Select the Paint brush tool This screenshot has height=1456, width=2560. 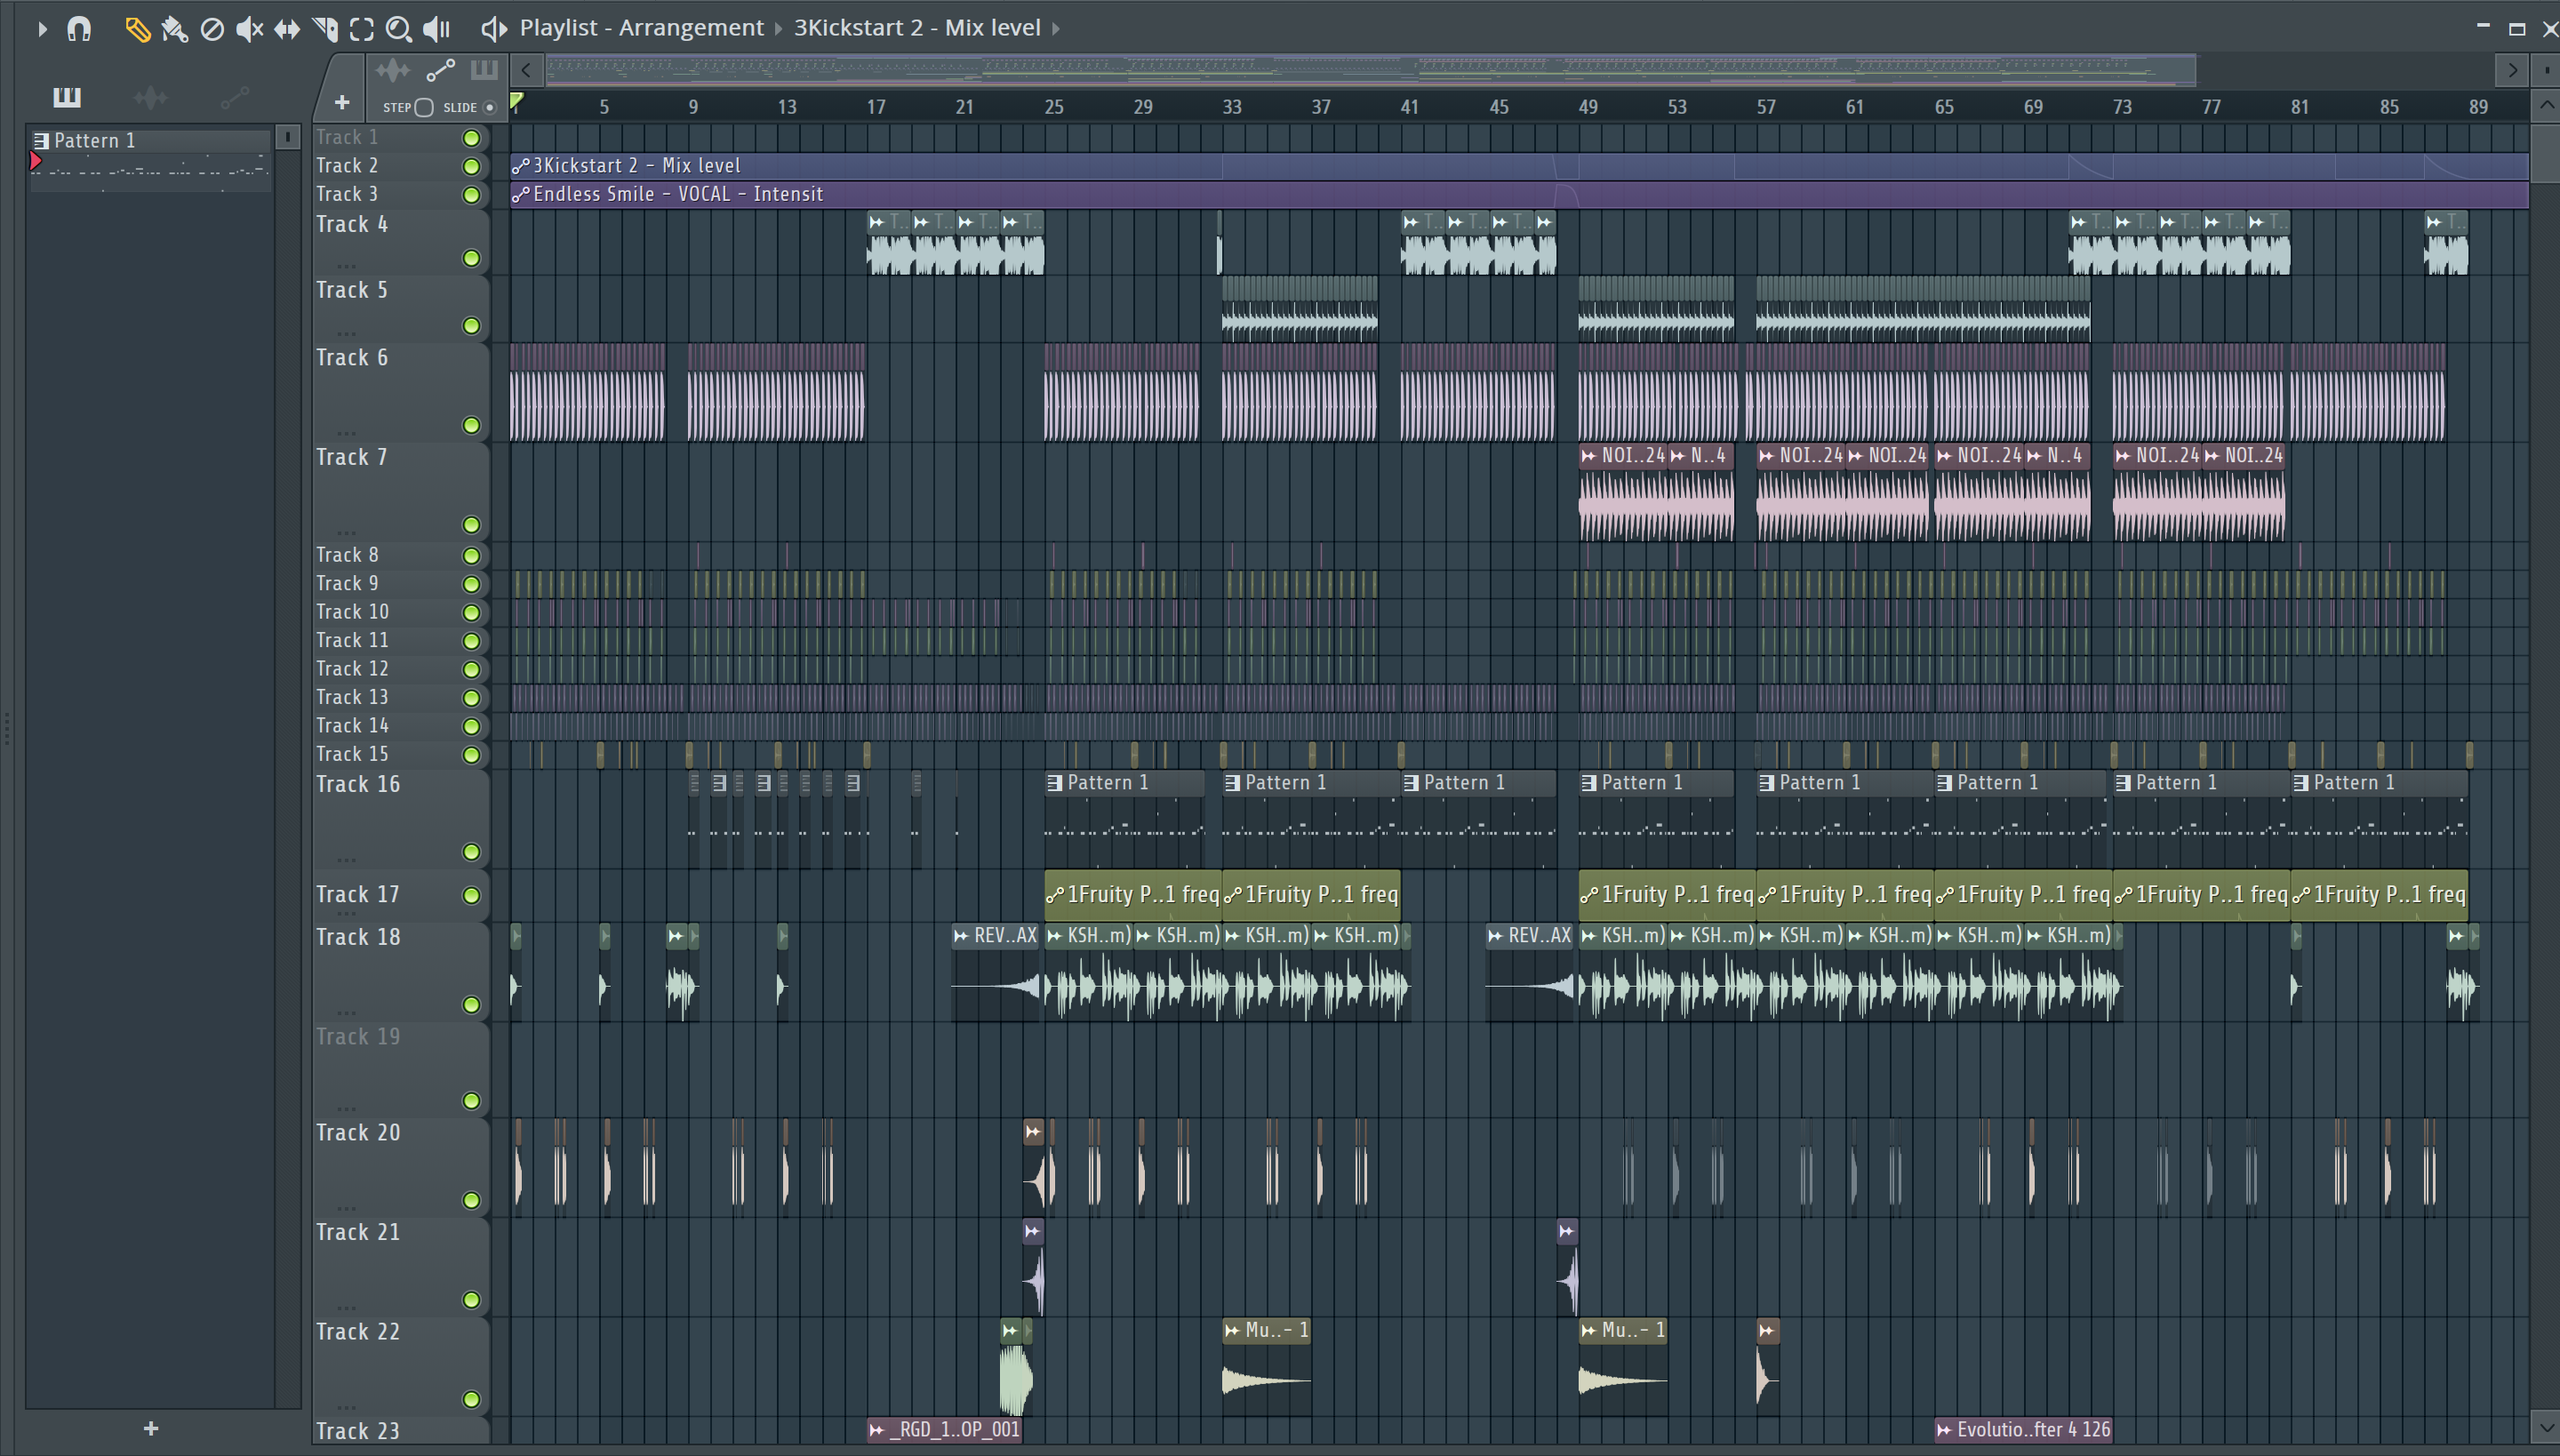tap(174, 29)
